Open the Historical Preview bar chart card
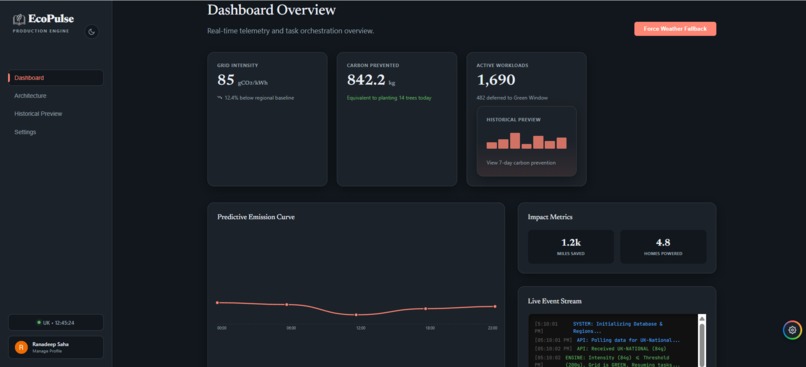Viewport: 806px width, 367px height. point(526,141)
